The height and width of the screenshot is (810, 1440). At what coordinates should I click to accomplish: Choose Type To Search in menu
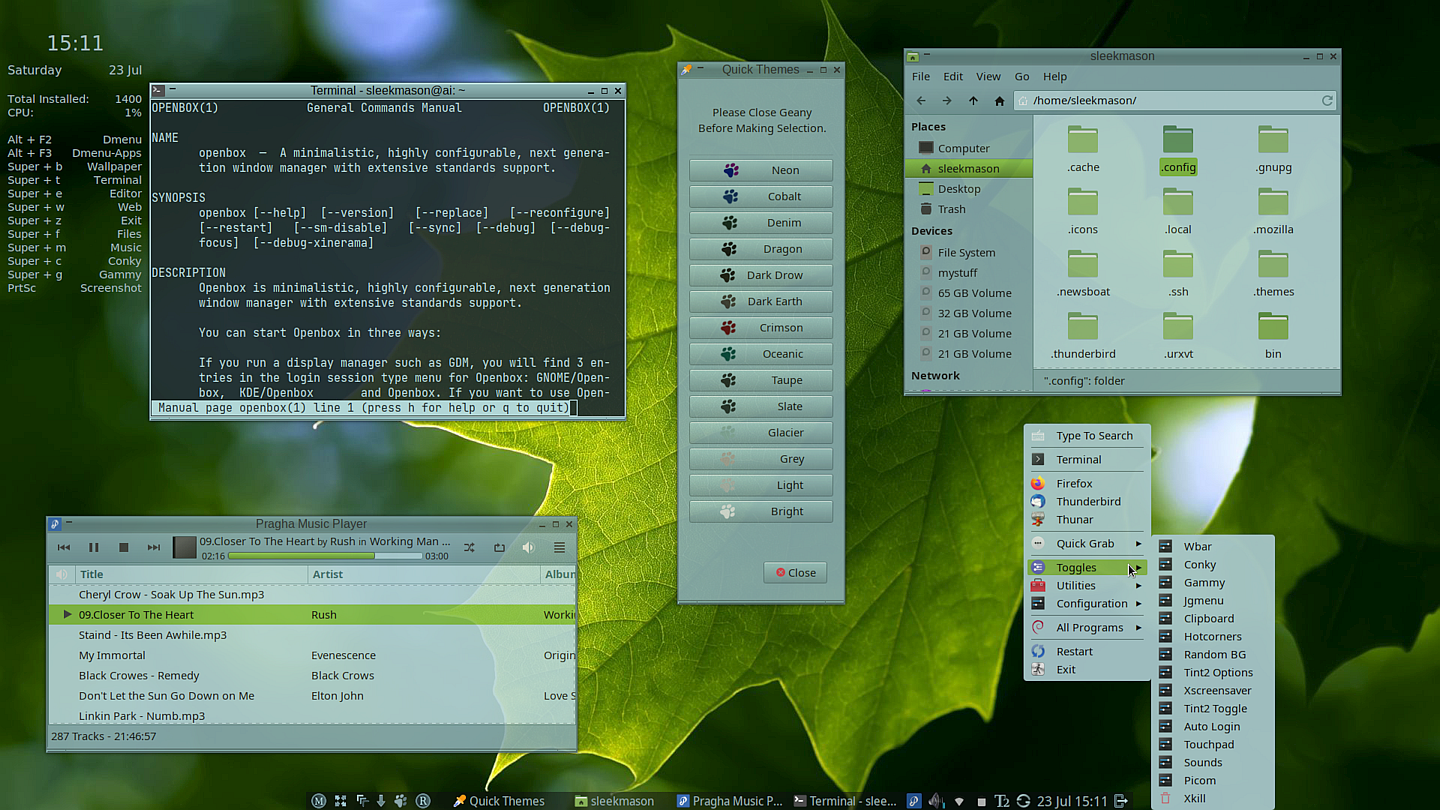1087,436
